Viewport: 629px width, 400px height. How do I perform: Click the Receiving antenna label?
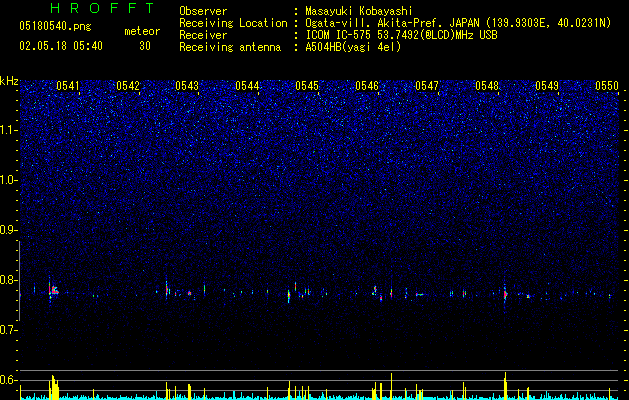pyautogui.click(x=230, y=47)
